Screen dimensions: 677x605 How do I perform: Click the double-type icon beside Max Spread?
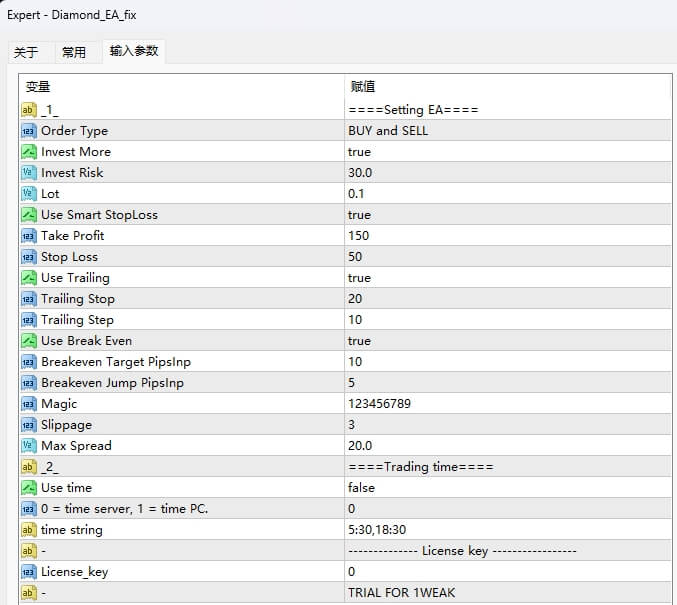pyautogui.click(x=28, y=446)
